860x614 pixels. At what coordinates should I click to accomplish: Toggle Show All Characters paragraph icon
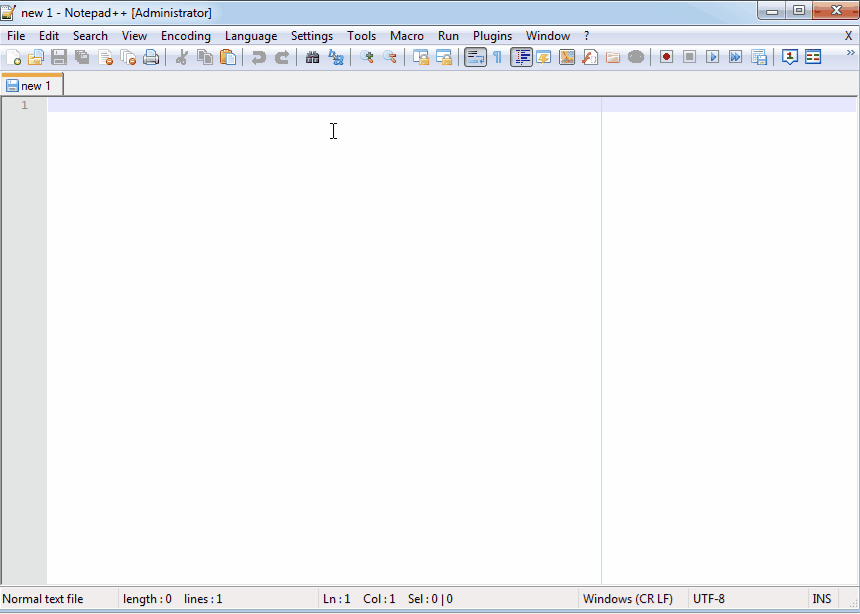click(x=497, y=57)
